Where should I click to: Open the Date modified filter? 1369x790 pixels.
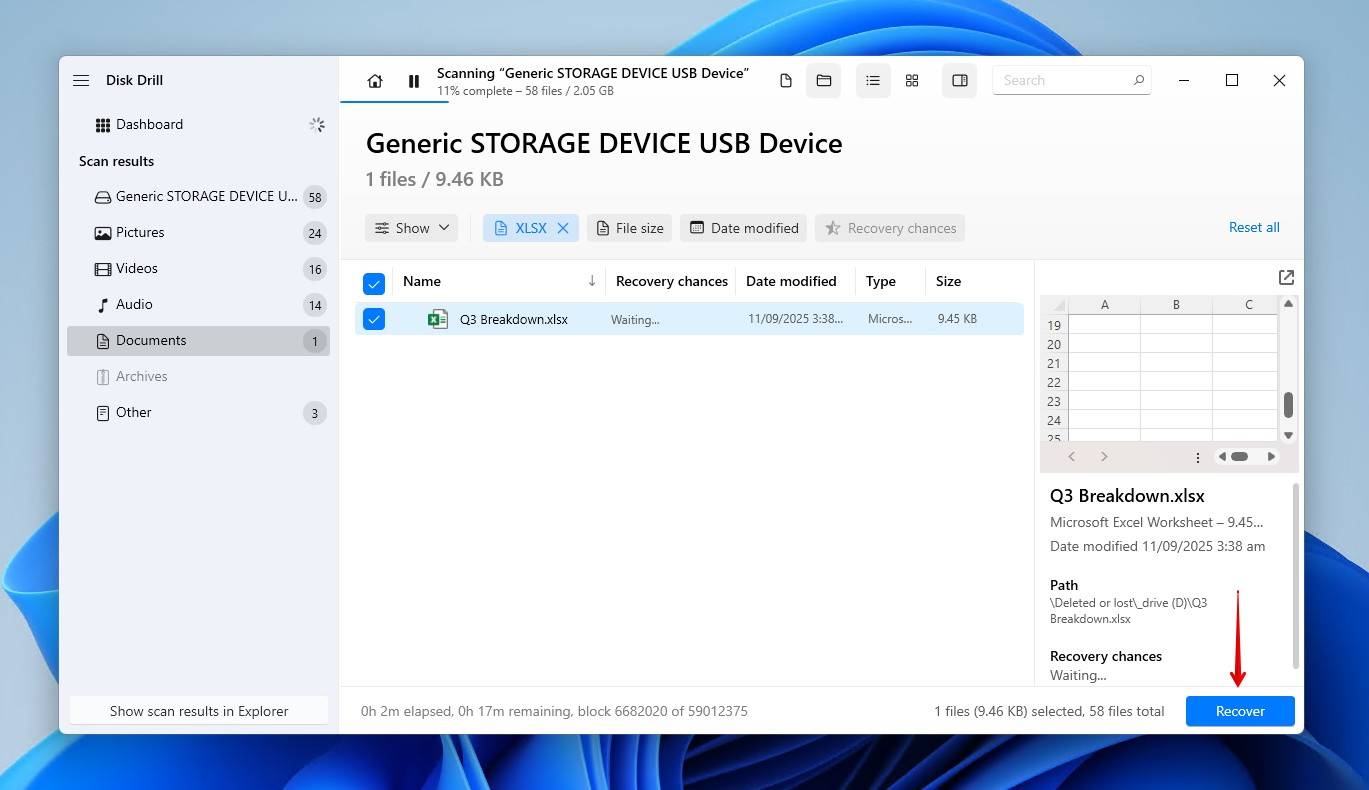coord(744,228)
